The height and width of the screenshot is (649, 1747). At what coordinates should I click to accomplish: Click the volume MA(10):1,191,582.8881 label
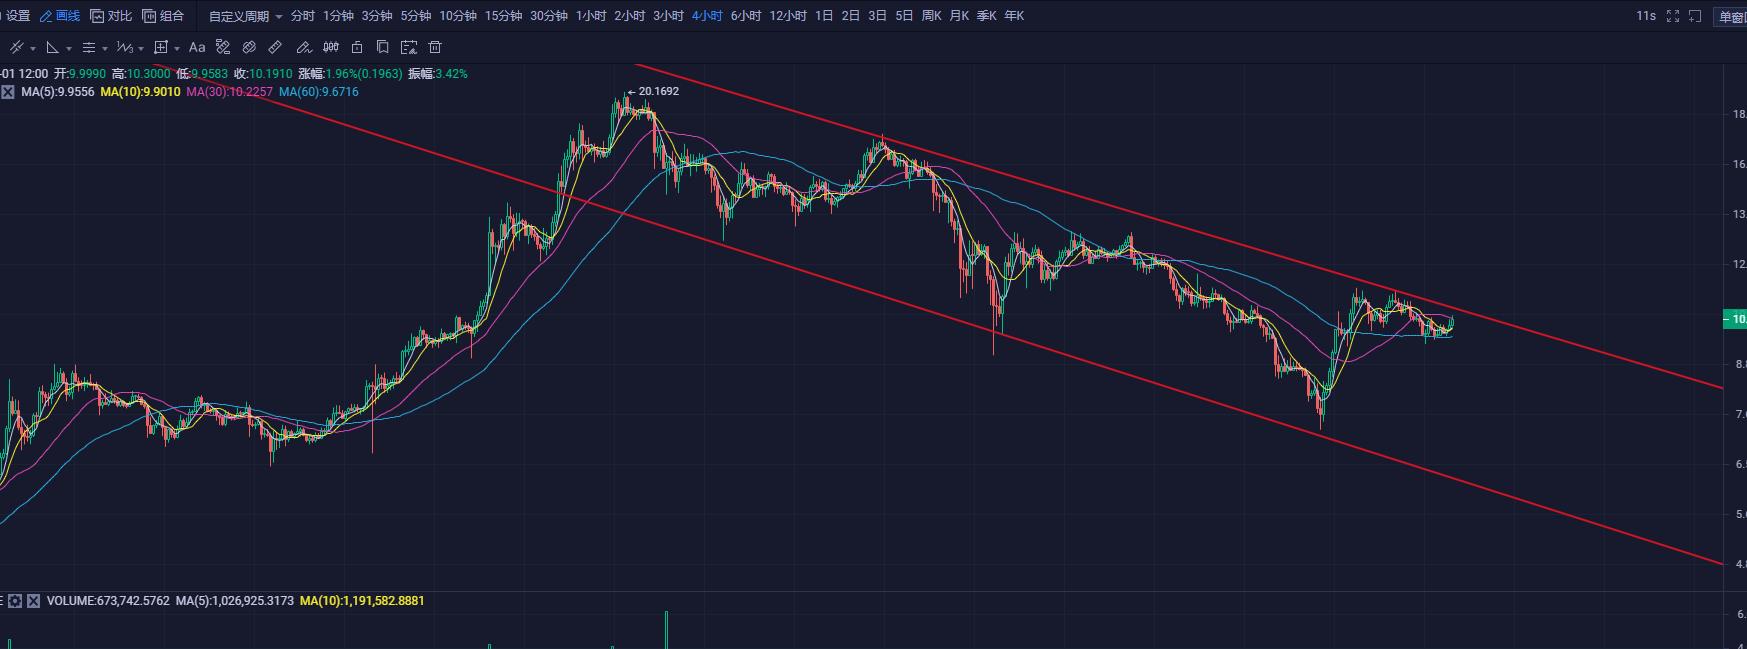[x=362, y=601]
